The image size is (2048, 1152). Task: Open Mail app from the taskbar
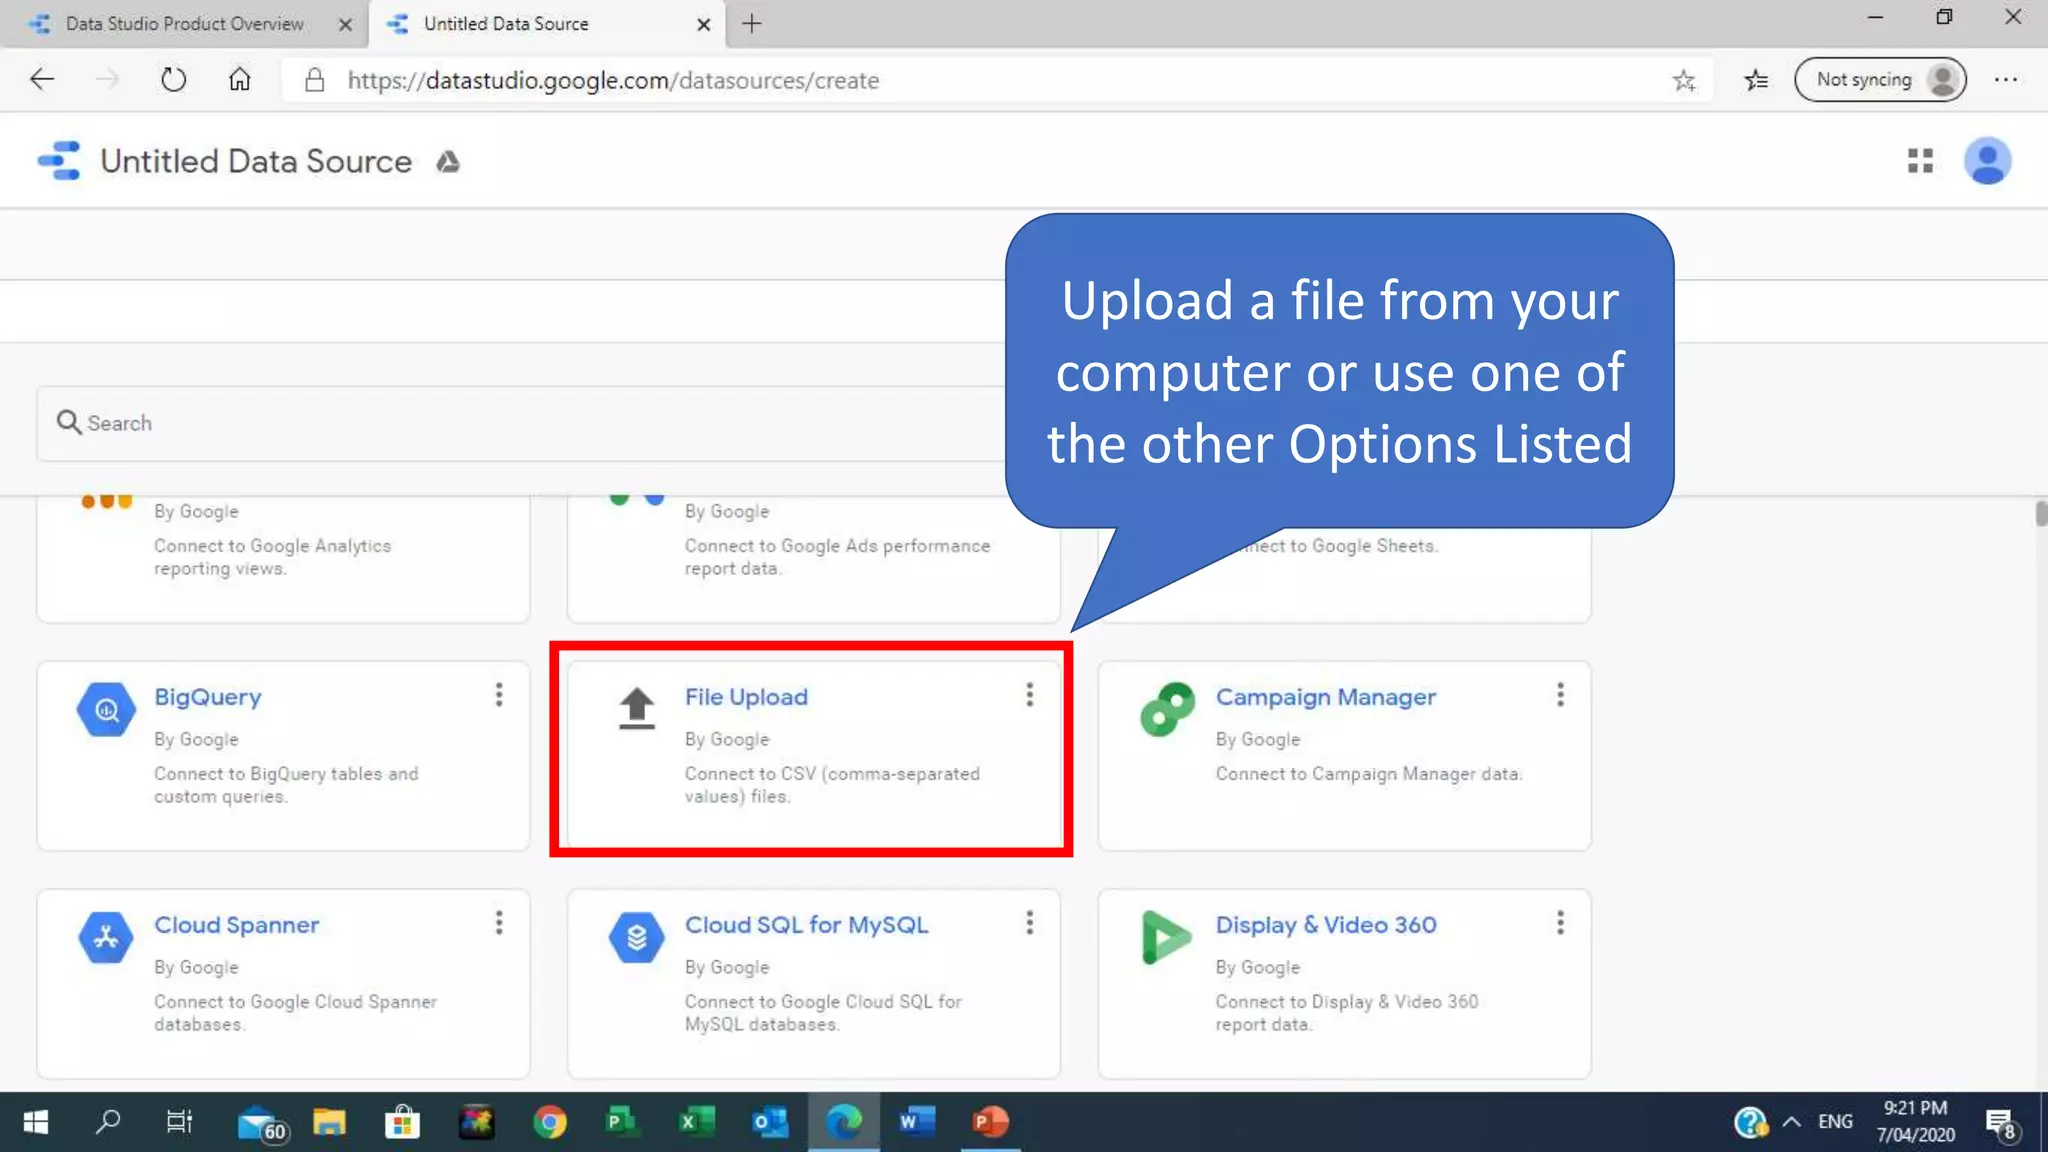(x=261, y=1123)
